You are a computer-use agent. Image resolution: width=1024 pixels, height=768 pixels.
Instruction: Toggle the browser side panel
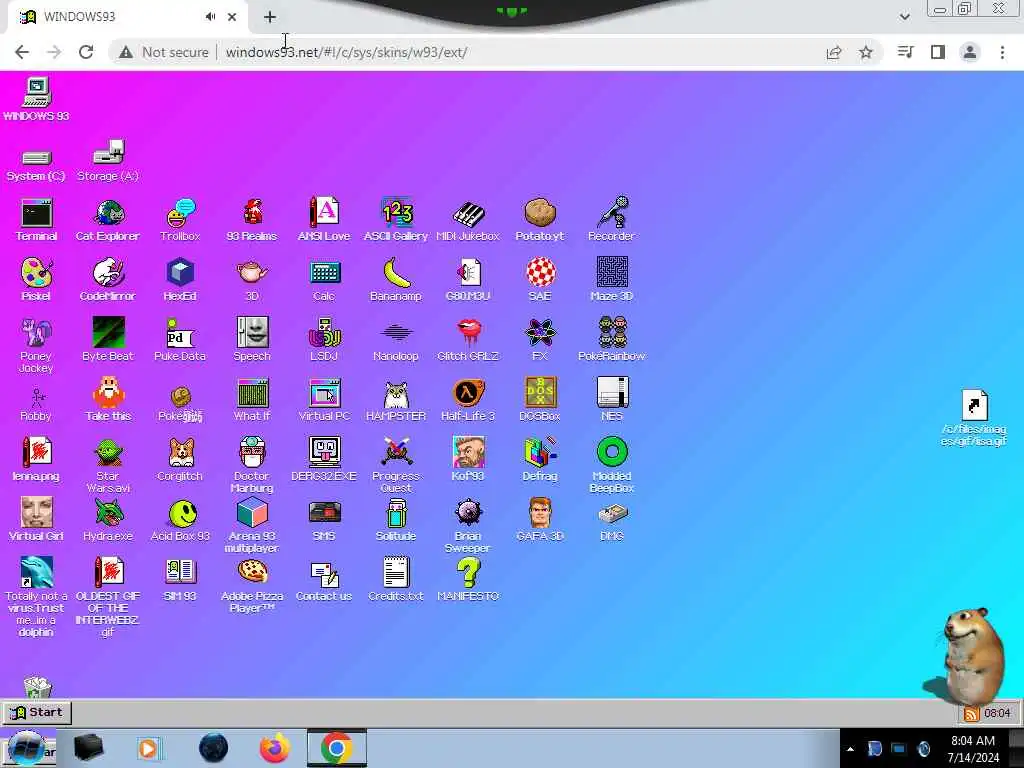(x=938, y=52)
